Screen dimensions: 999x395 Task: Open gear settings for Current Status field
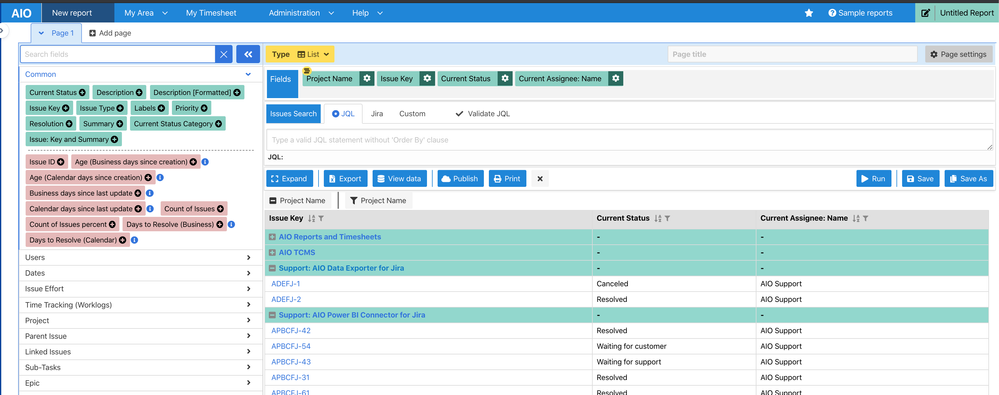point(505,78)
